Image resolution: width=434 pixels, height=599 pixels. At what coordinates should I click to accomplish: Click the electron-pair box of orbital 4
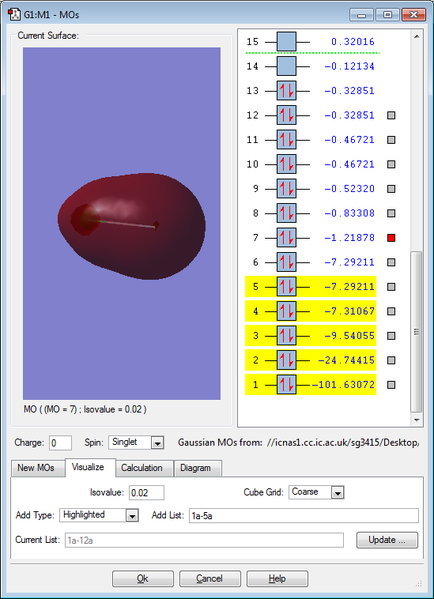click(286, 311)
